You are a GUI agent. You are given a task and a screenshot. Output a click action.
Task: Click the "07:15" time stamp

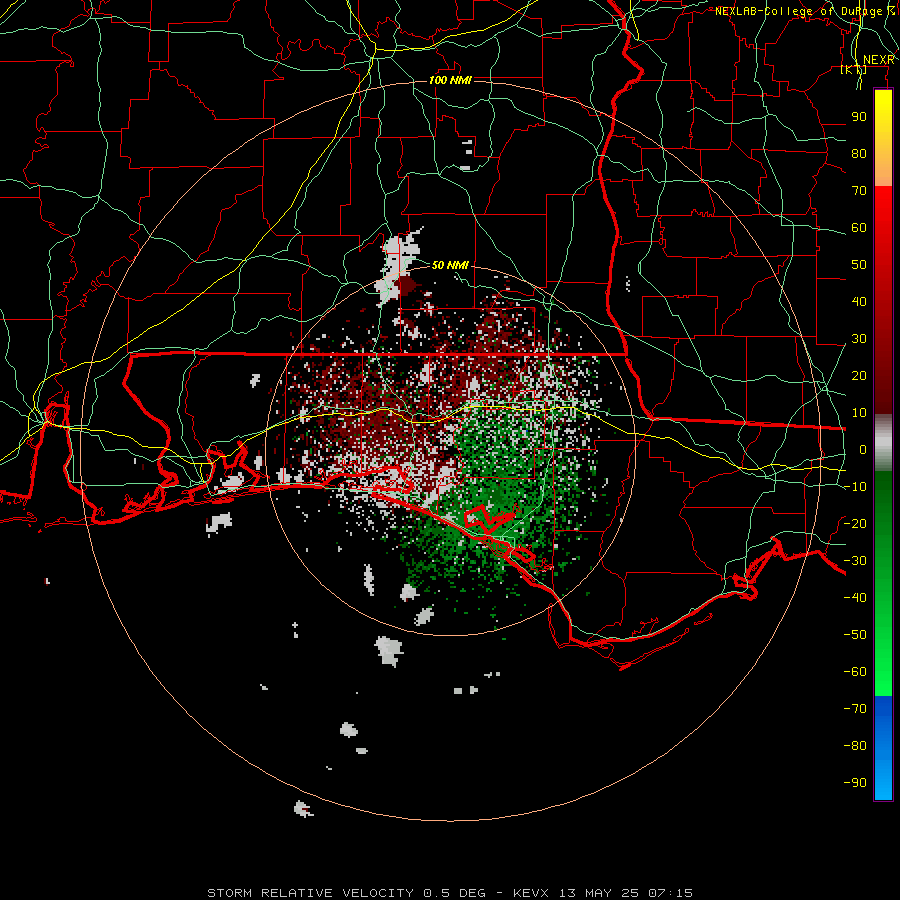point(670,893)
